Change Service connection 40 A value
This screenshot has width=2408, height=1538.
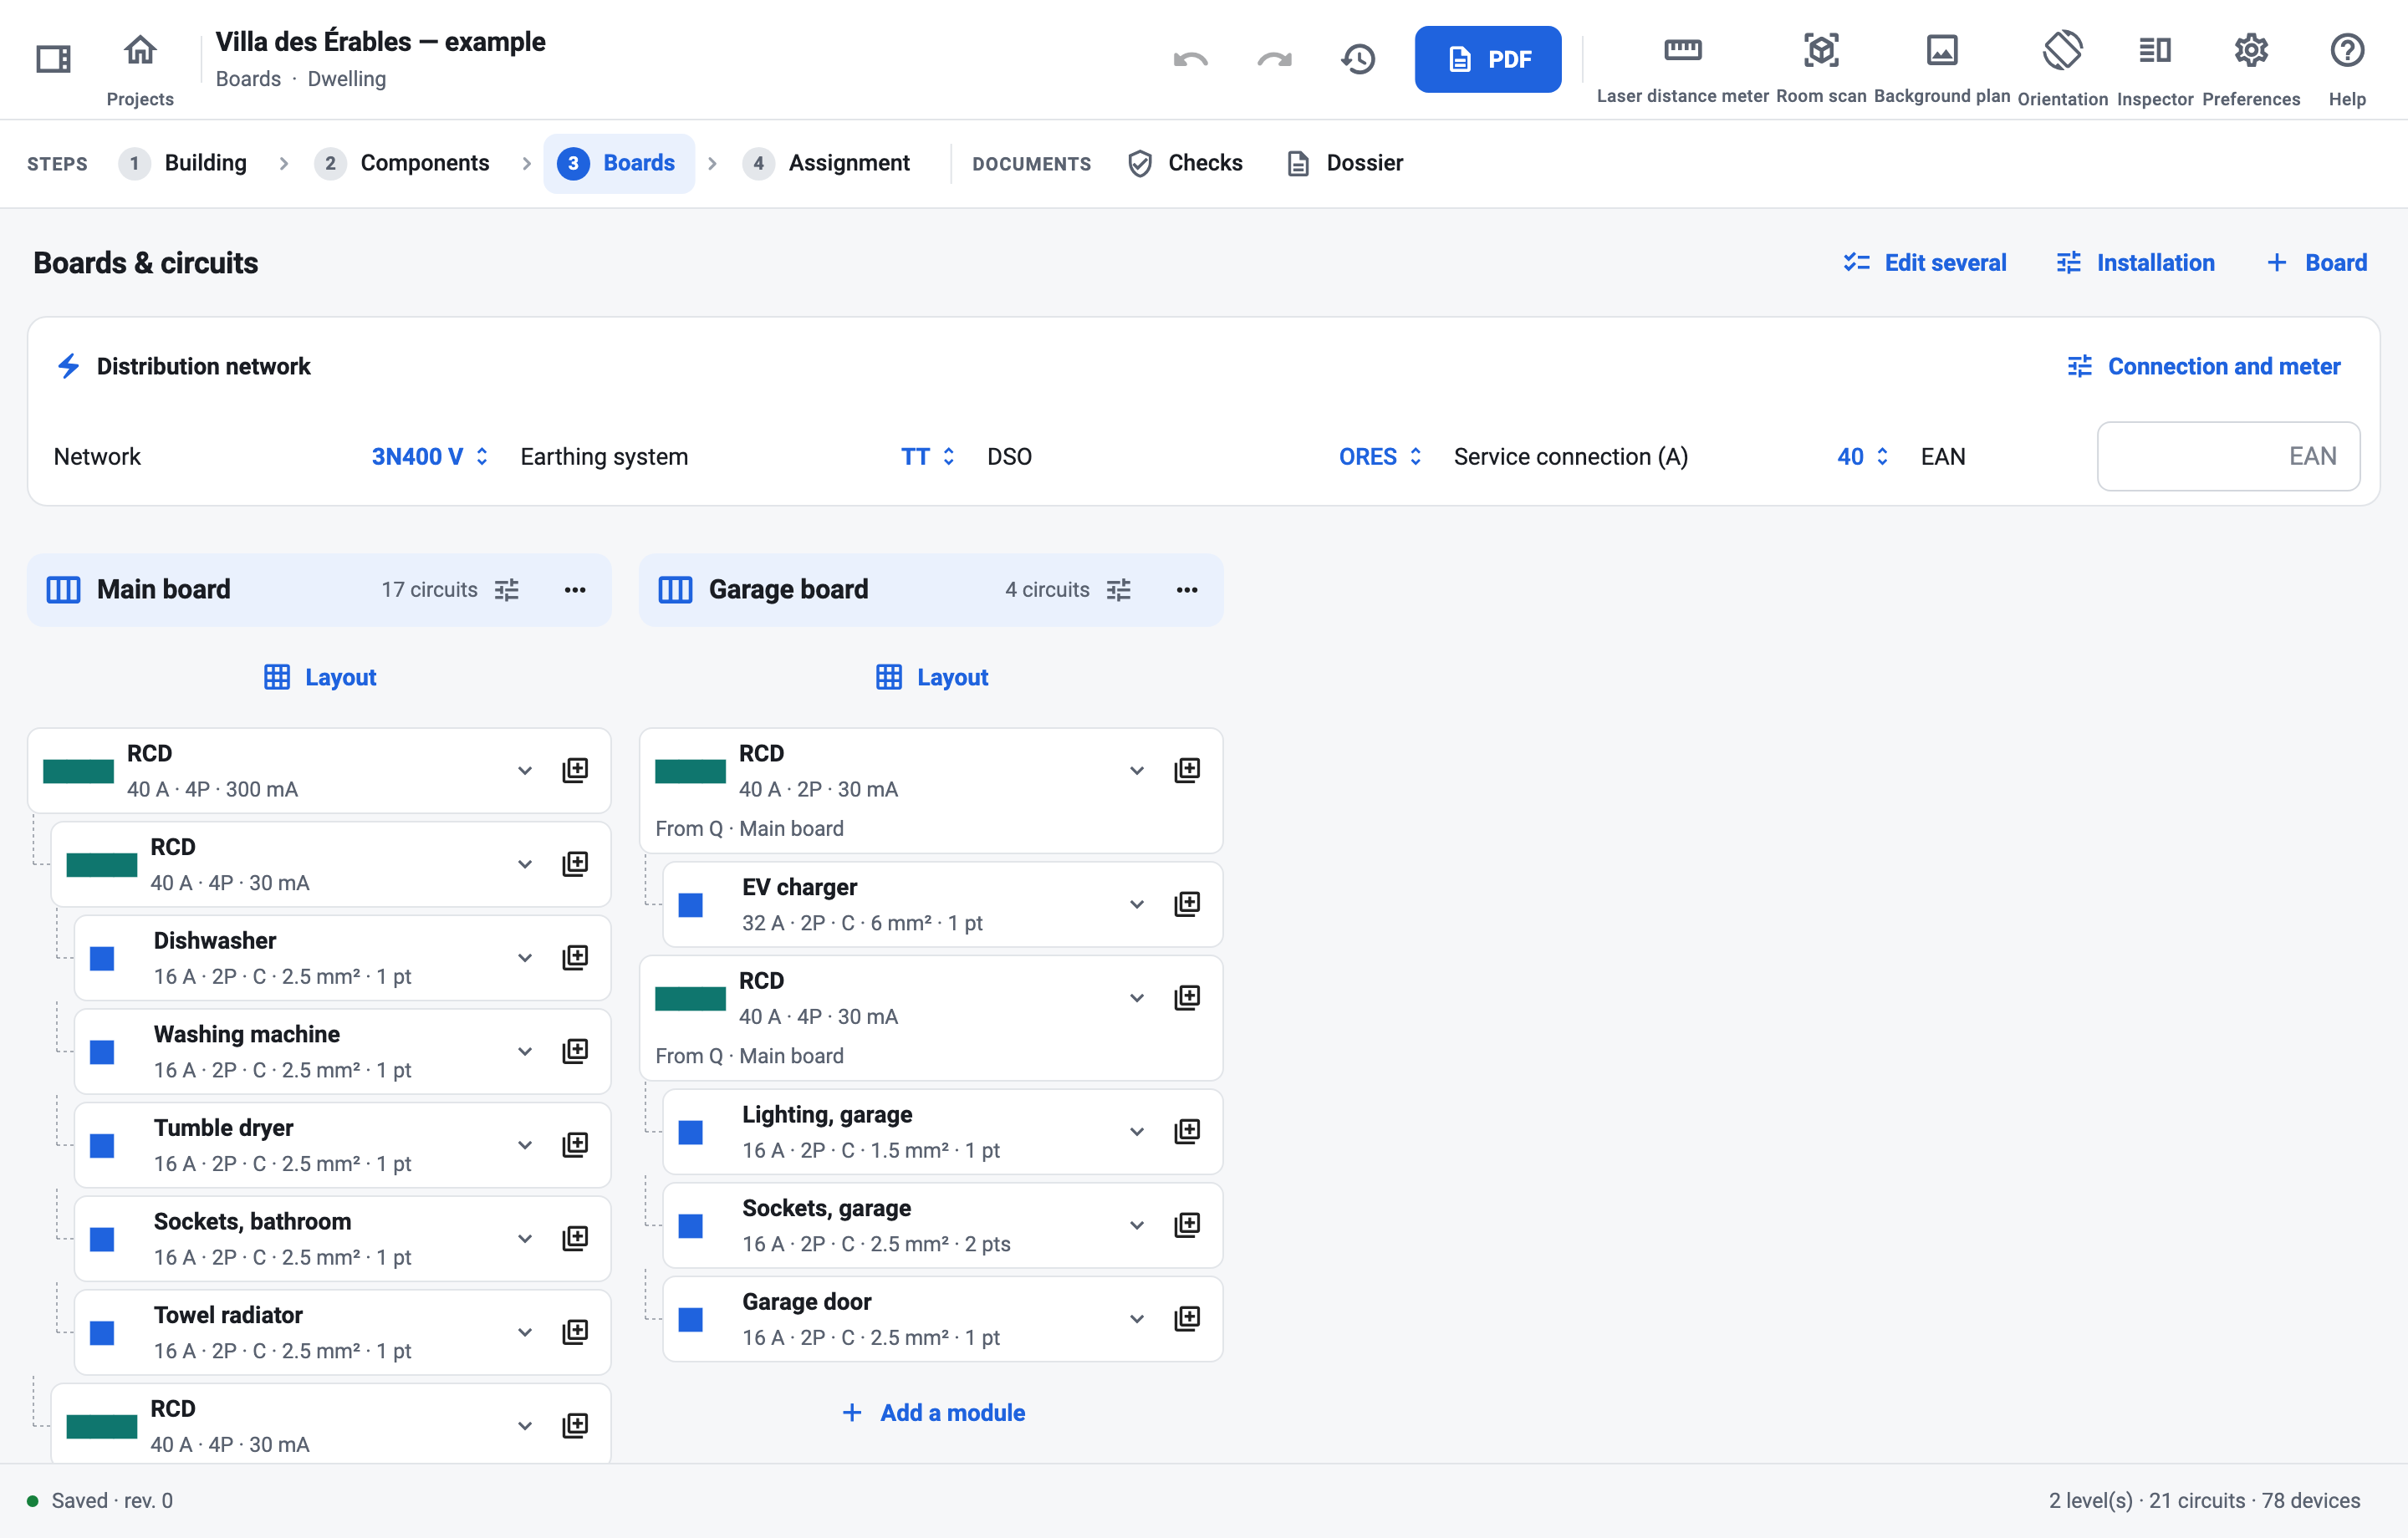[x=1862, y=456]
